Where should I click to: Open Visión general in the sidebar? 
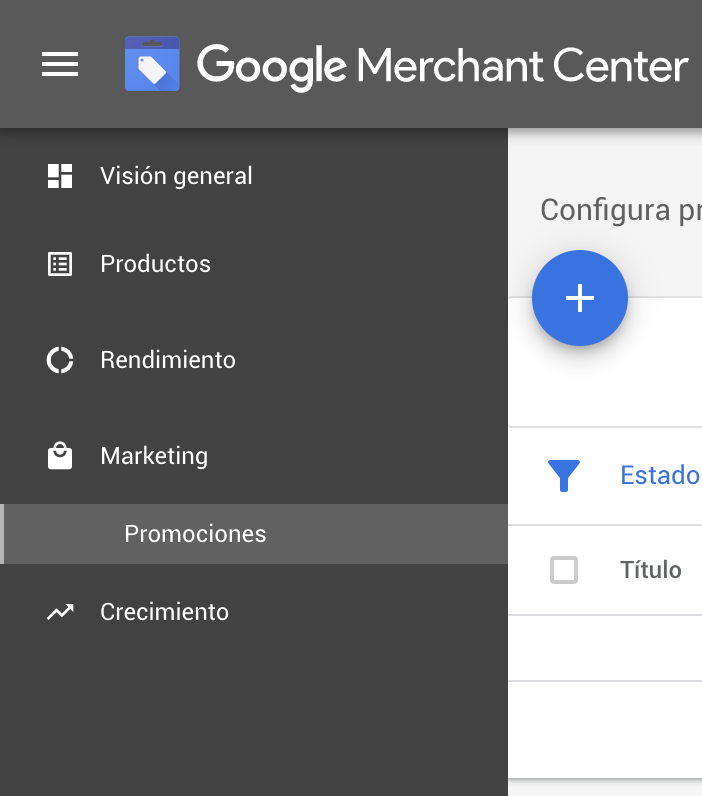176,176
